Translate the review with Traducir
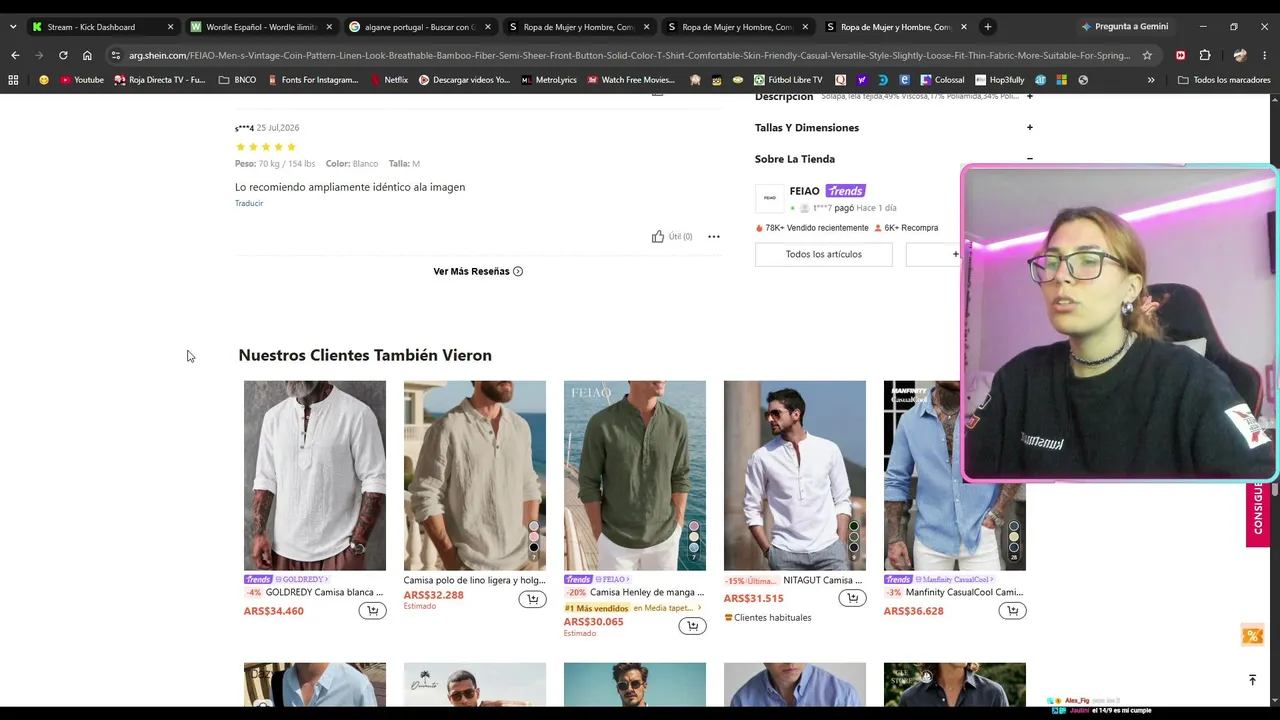1280x720 pixels. [x=249, y=203]
